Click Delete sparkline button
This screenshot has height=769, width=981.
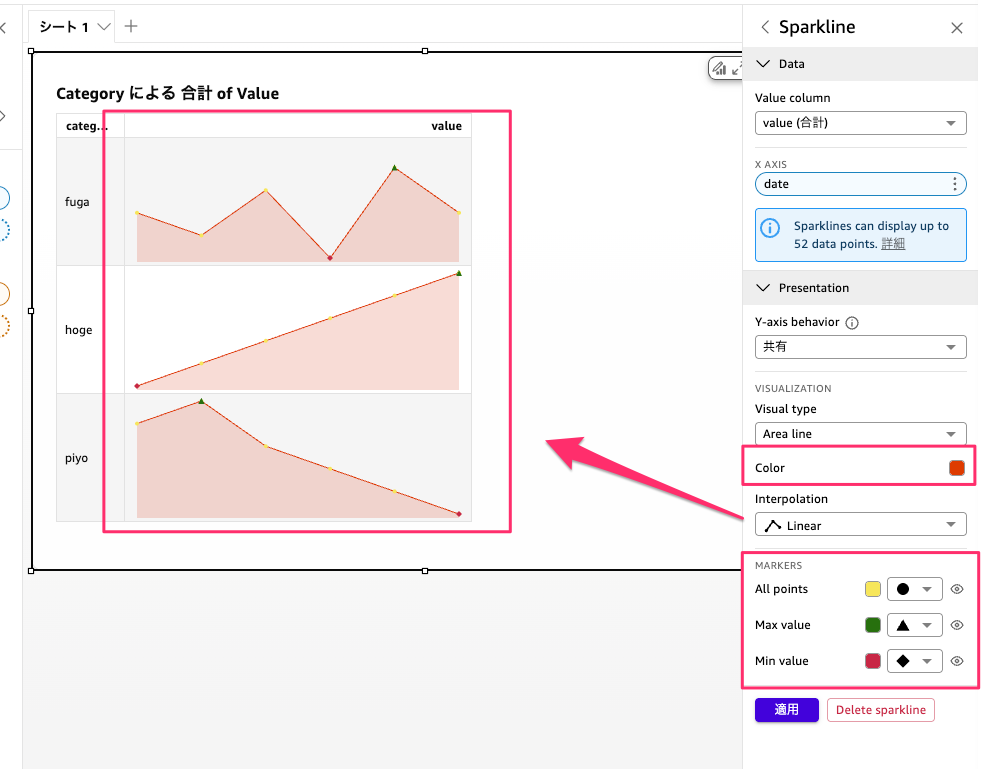point(880,710)
